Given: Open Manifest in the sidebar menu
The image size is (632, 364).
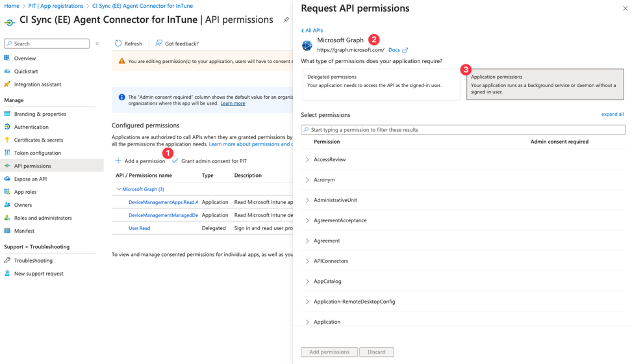Looking at the screenshot, I should click(24, 231).
